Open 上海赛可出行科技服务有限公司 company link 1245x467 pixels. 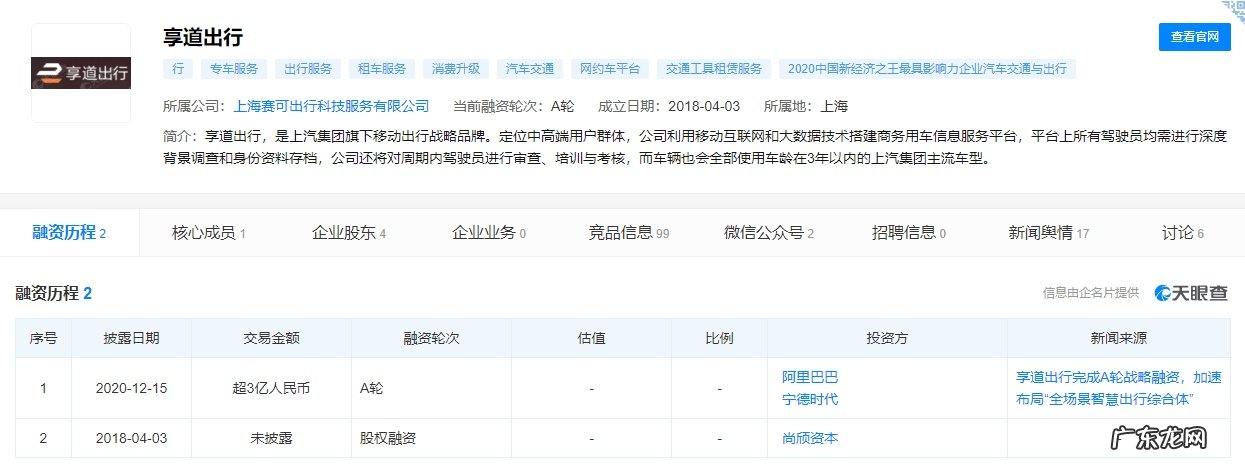click(331, 105)
